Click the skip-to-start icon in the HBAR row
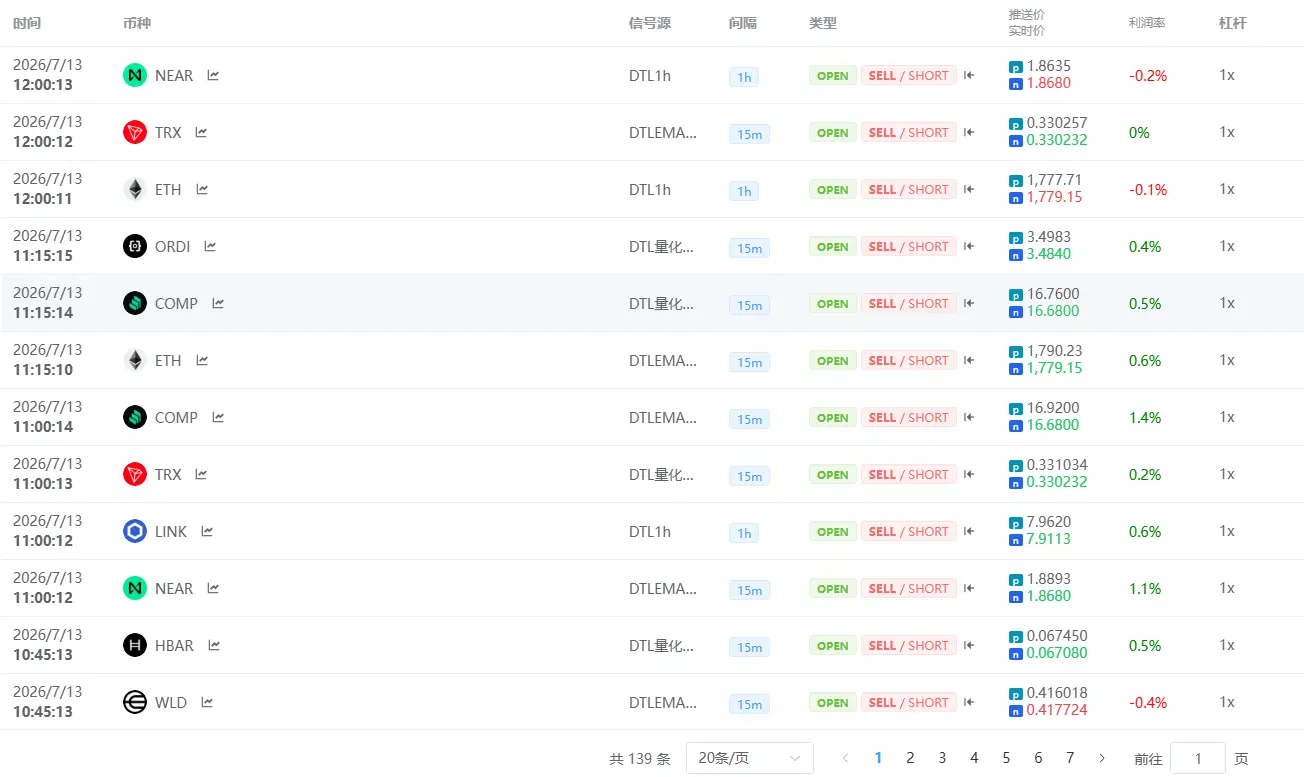The image size is (1304, 777). (969, 645)
